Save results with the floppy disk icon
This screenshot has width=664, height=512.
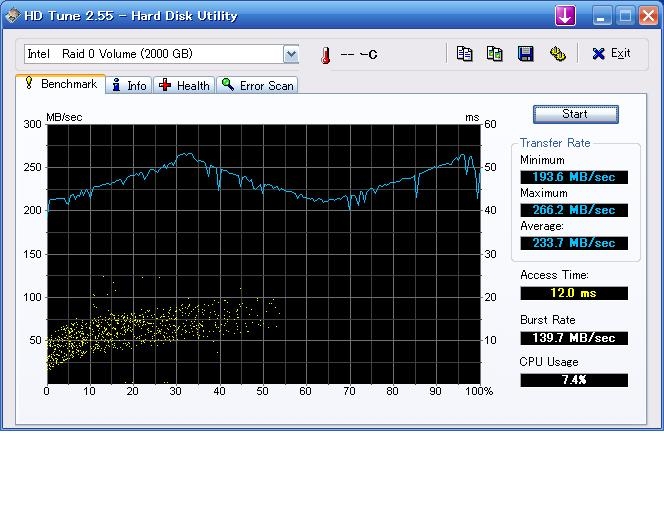(526, 54)
